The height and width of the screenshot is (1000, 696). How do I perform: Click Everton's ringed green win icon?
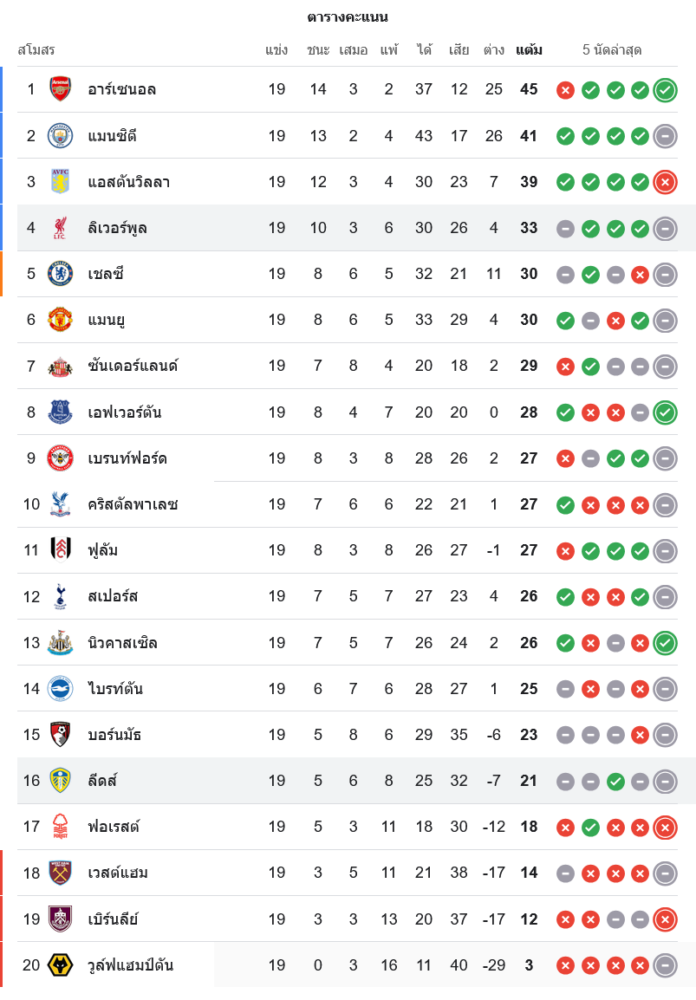665,412
